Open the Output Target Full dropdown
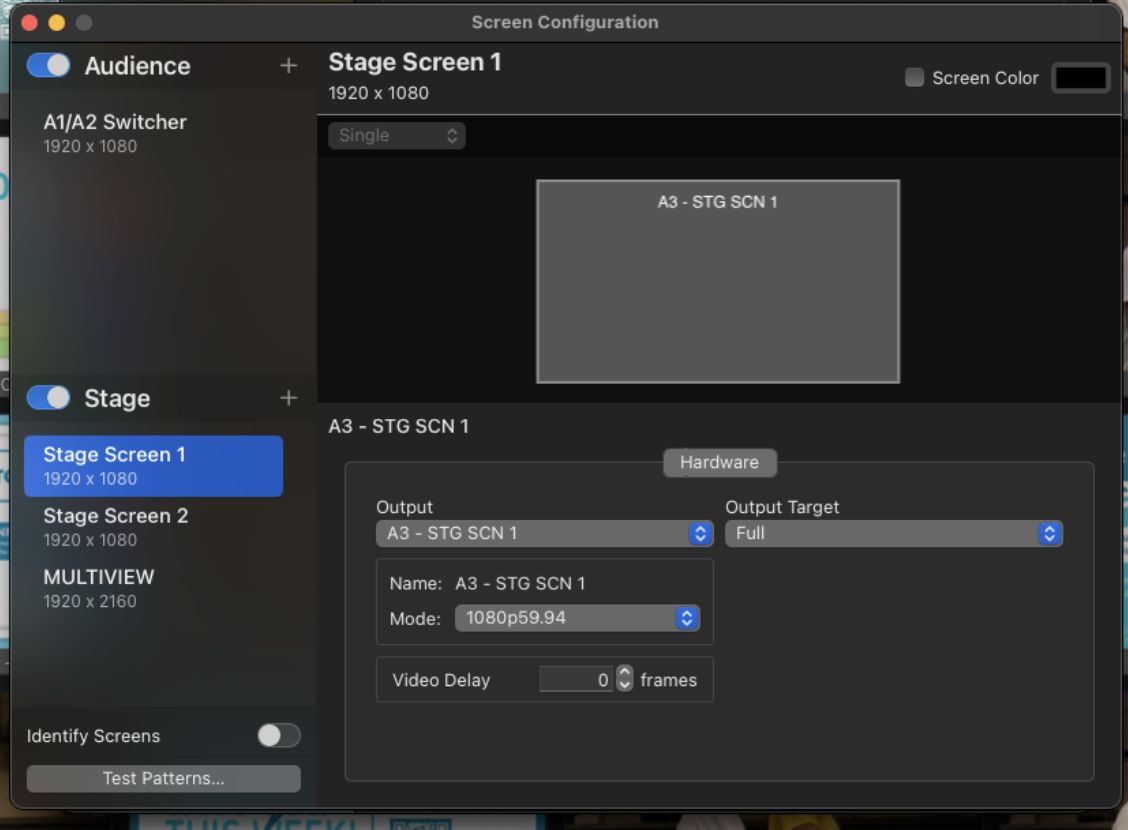Image resolution: width=1128 pixels, height=830 pixels. (x=893, y=533)
